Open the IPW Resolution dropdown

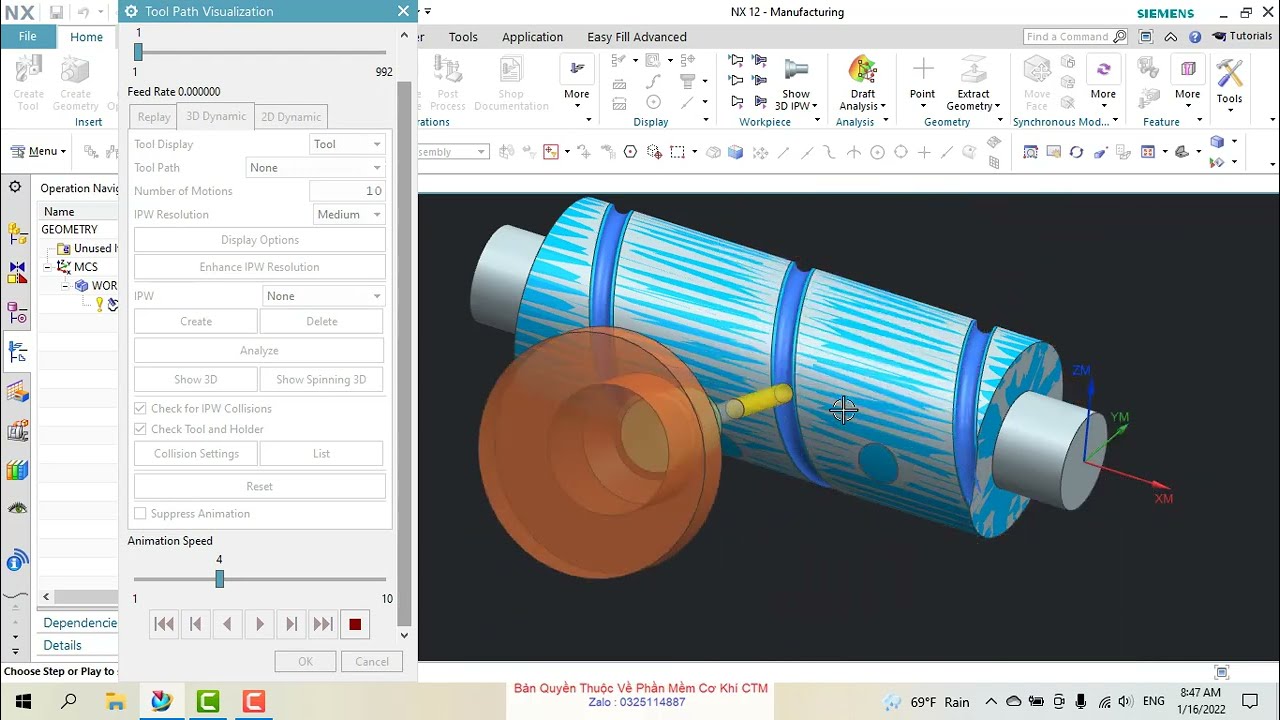coord(349,214)
